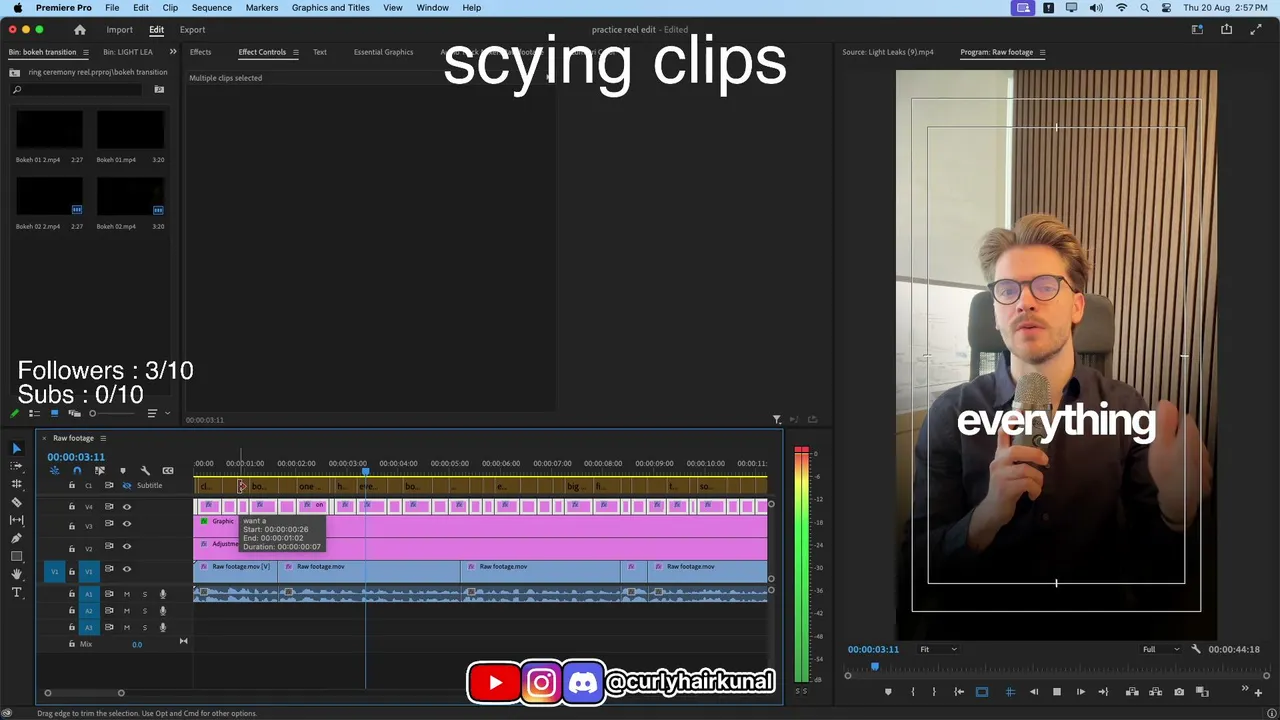Select the Razor tool
Screen dimensions: 1280x720
[16, 502]
